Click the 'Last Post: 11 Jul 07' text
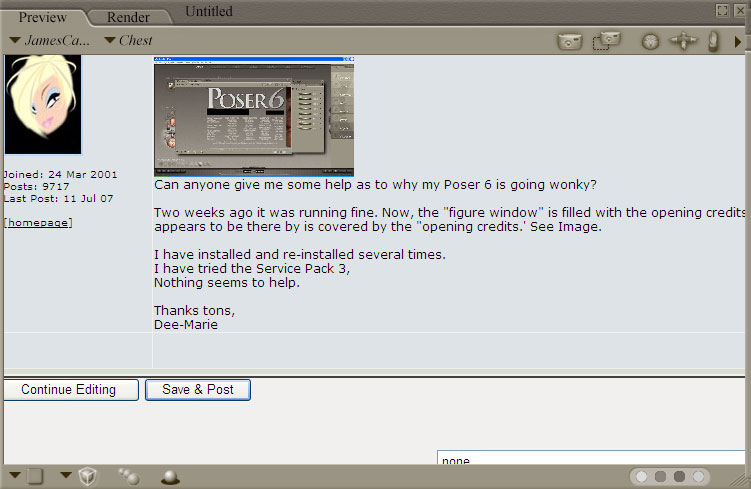 (58, 198)
